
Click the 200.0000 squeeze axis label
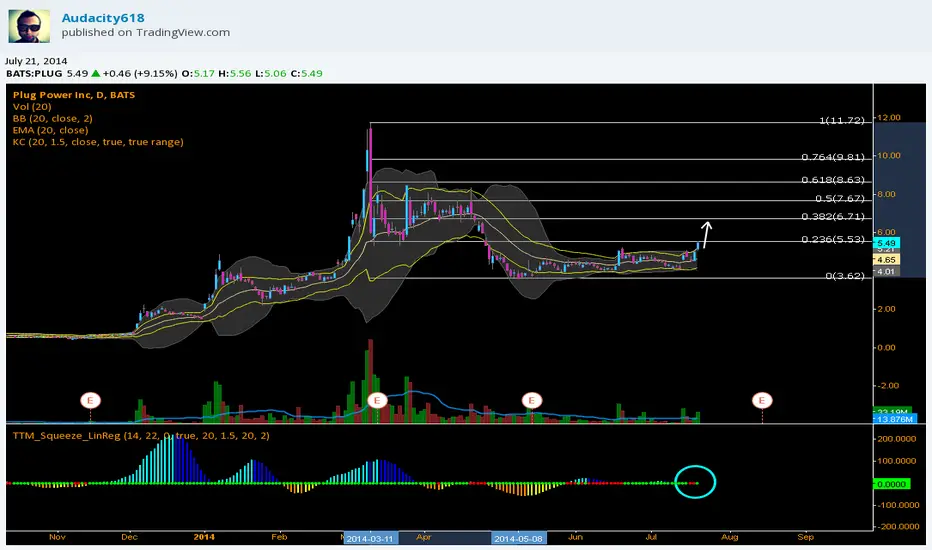click(898, 439)
